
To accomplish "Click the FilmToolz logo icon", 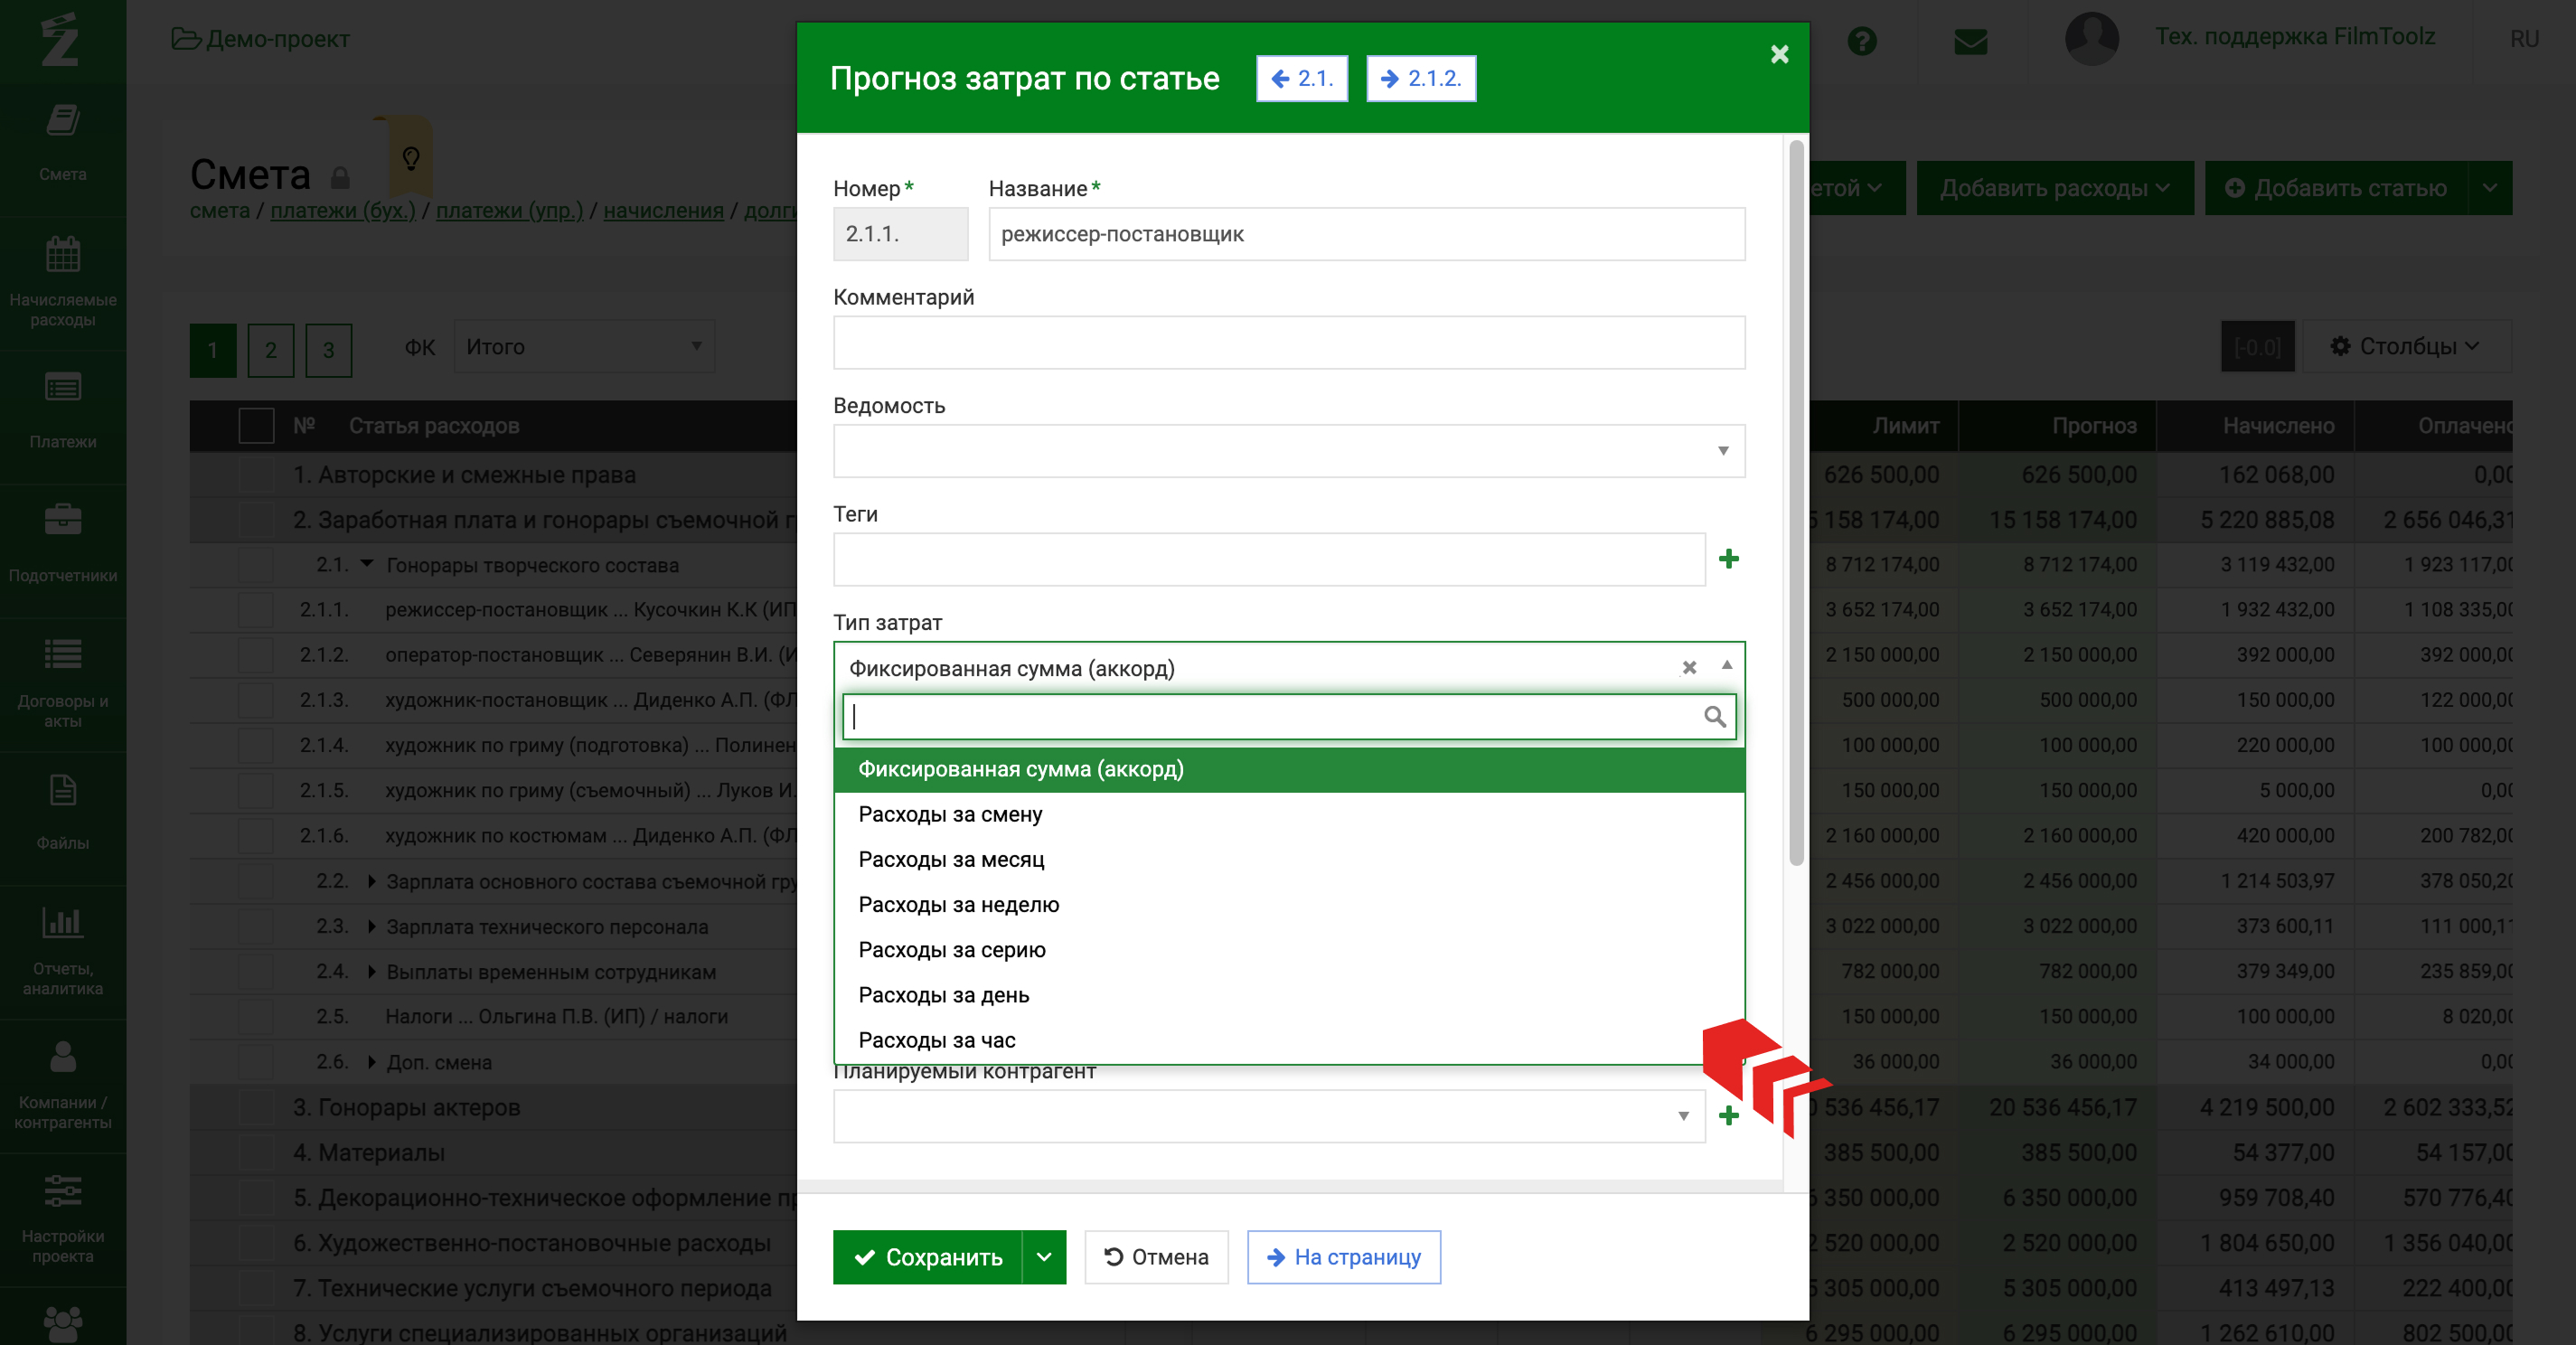I will [60, 40].
